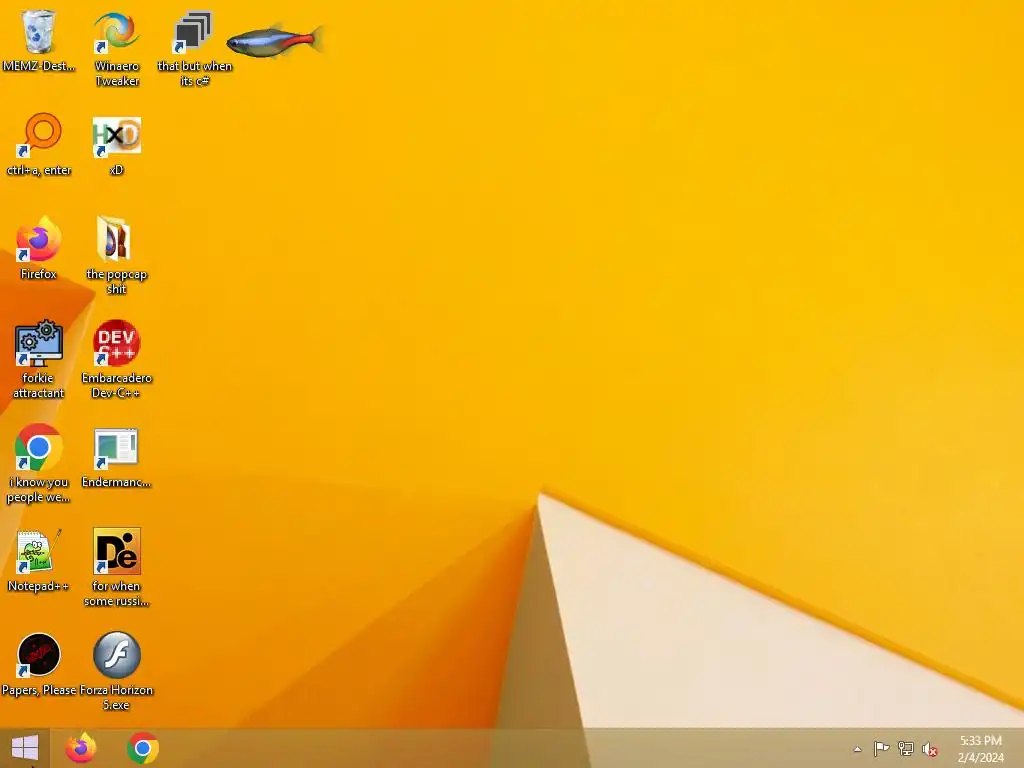Select the 'Papers, Please' label text
1024x768 pixels.
[39, 690]
